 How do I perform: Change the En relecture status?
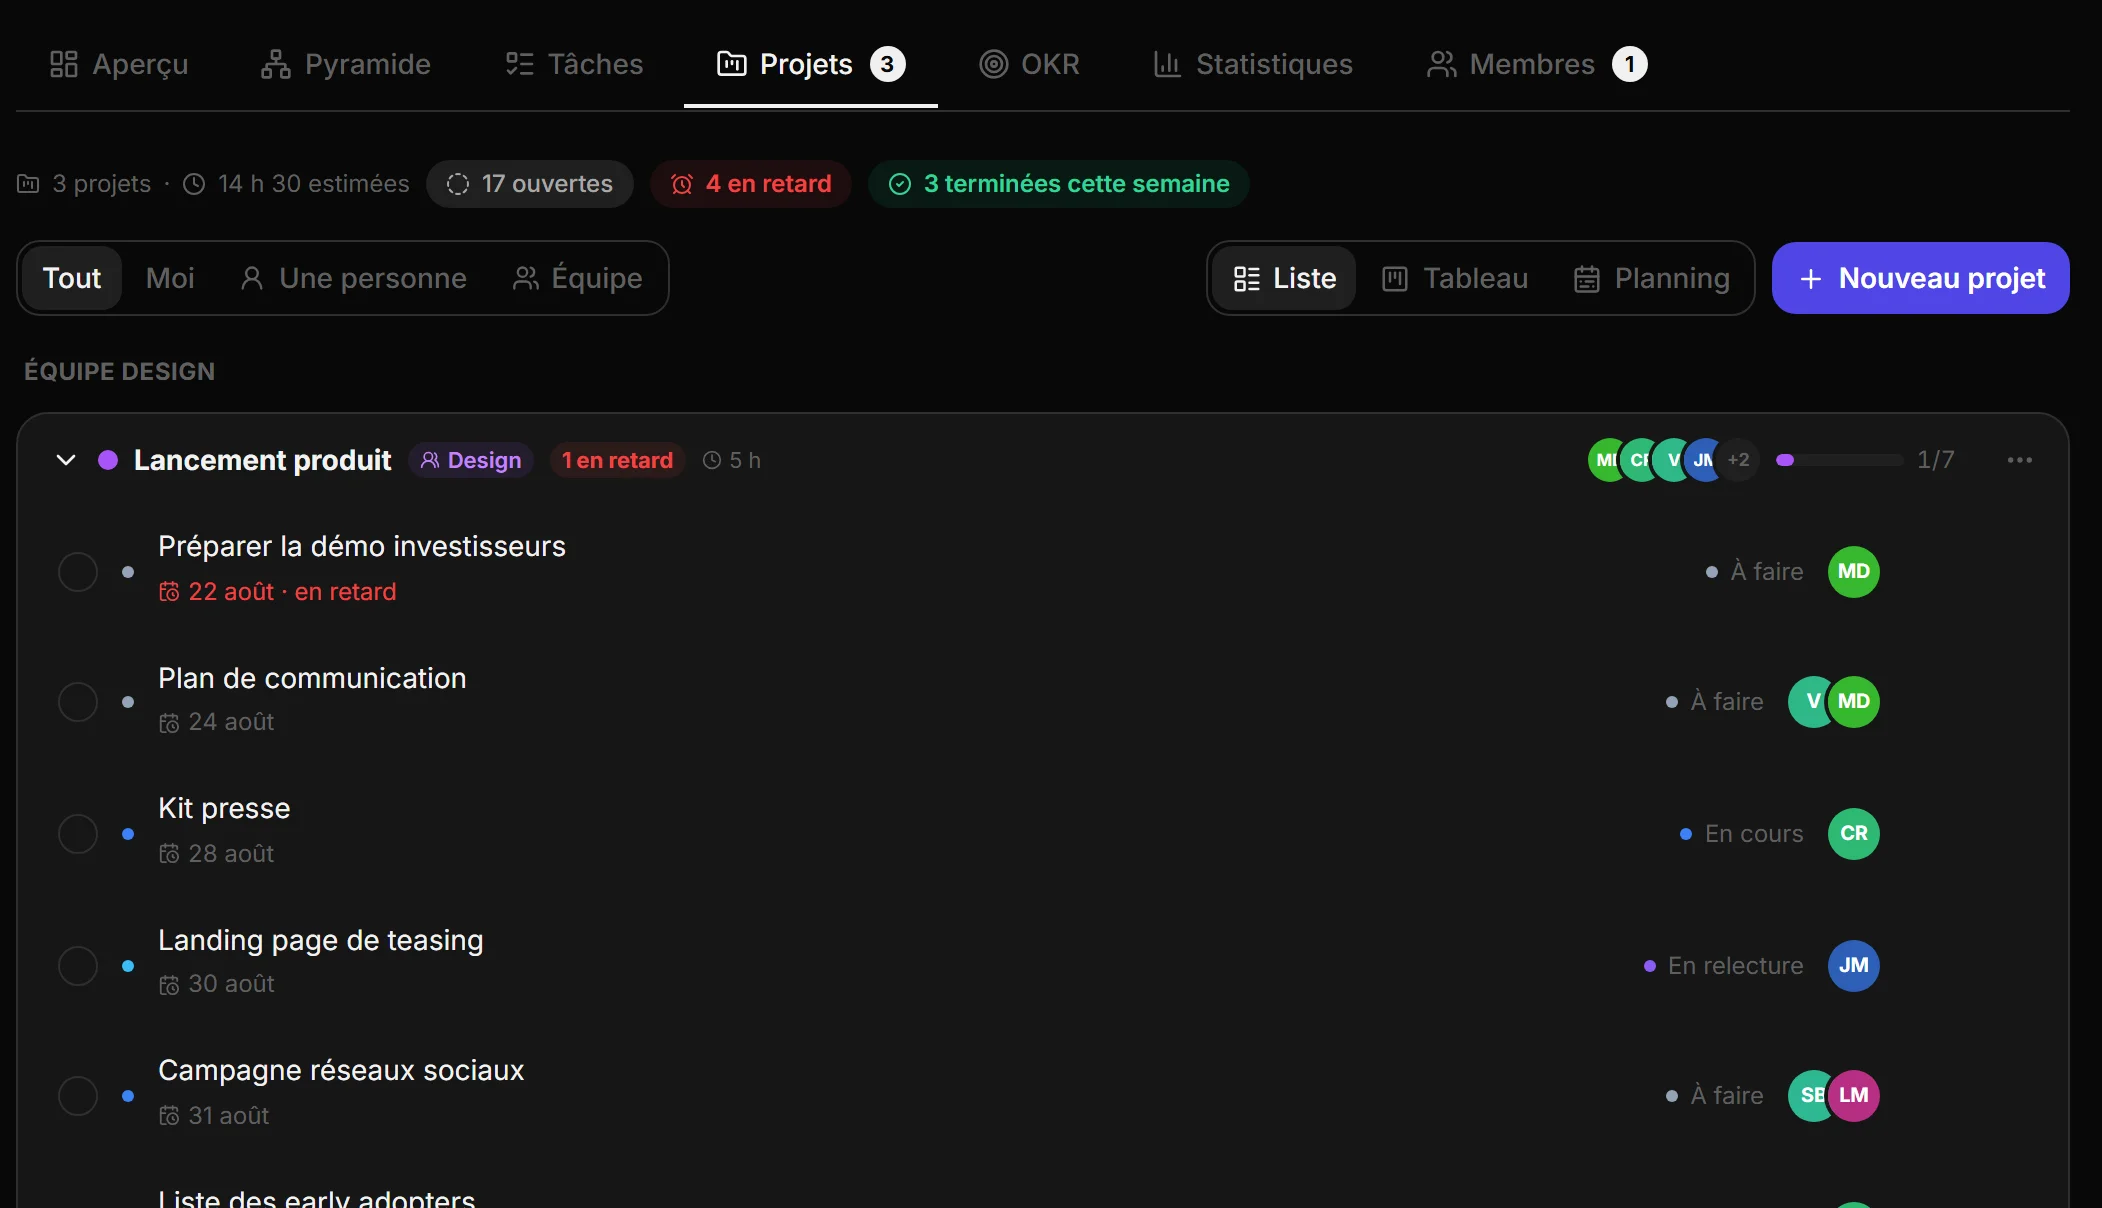click(x=1724, y=966)
